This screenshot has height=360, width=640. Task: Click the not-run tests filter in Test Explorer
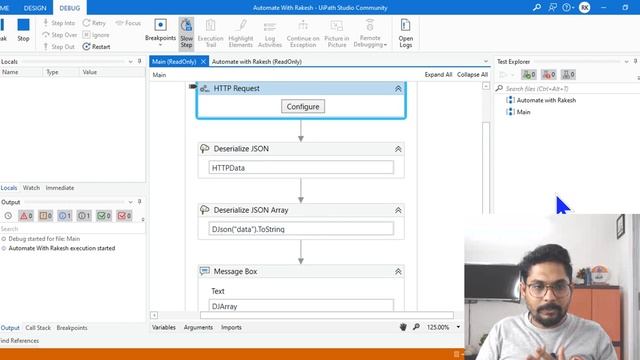(x=568, y=75)
